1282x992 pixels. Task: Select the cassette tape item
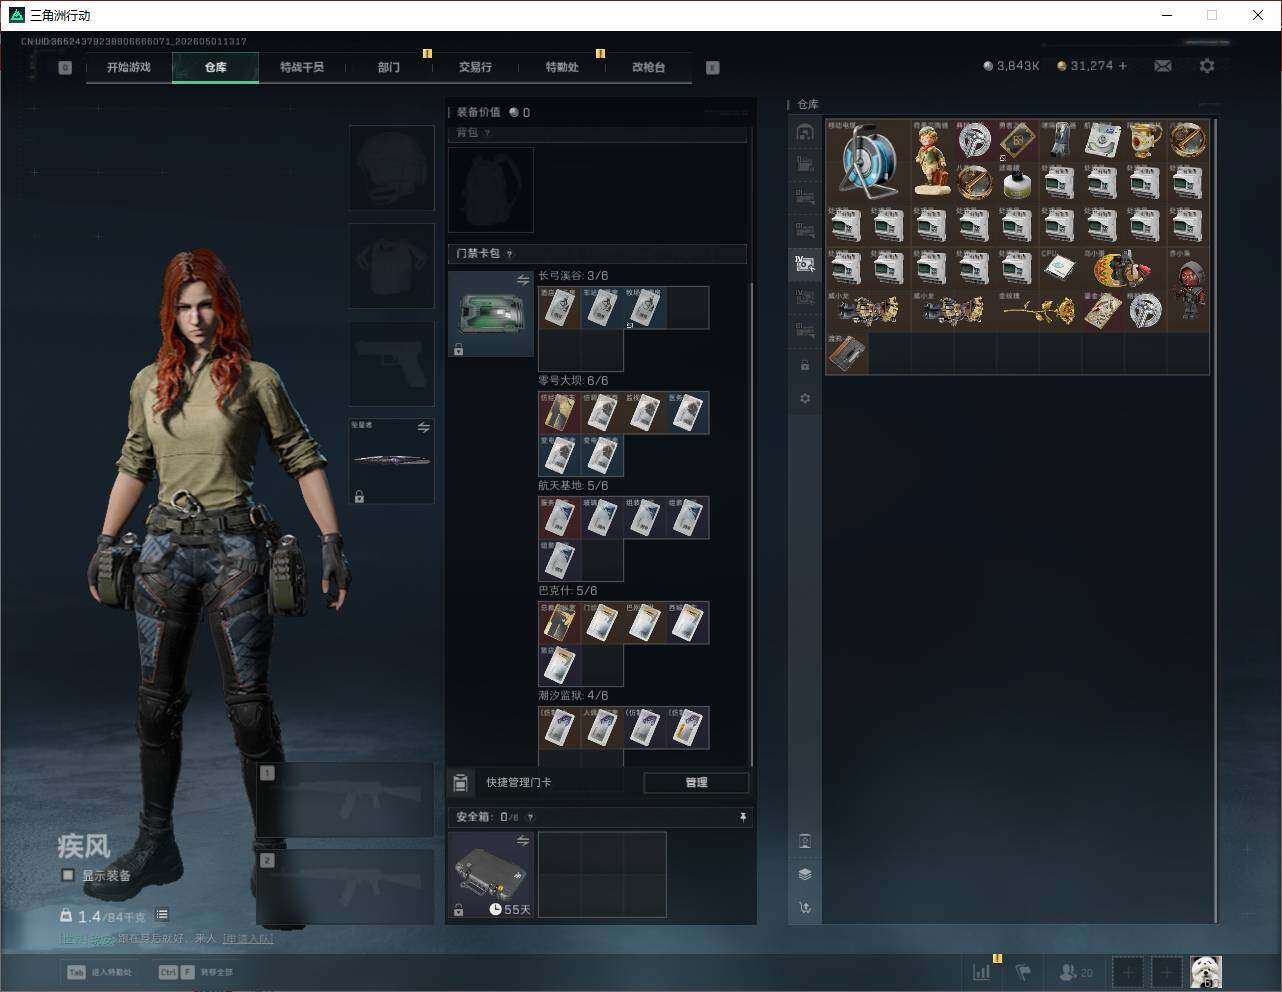pos(847,353)
